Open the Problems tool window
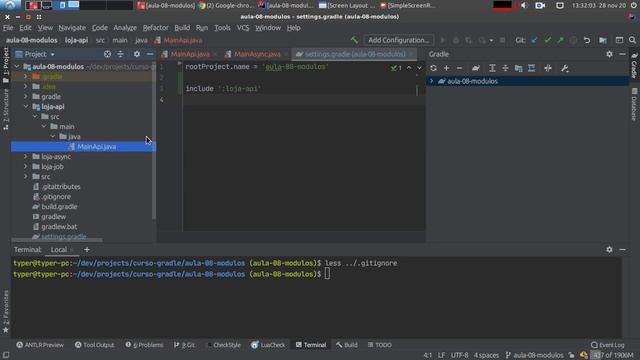 144,345
